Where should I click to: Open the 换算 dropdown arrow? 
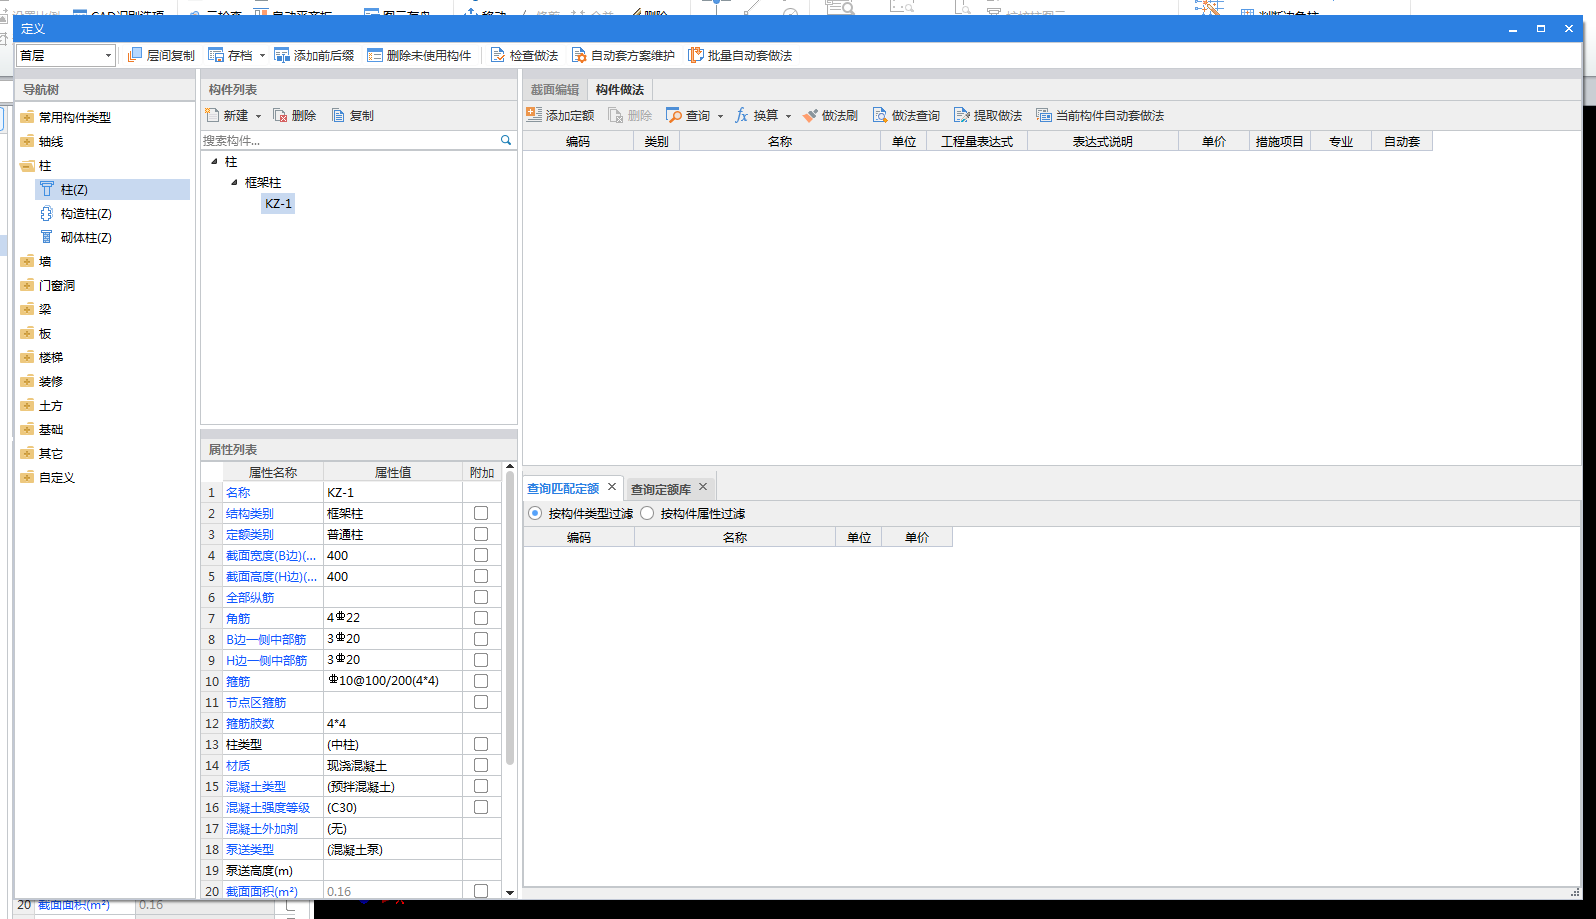[788, 116]
